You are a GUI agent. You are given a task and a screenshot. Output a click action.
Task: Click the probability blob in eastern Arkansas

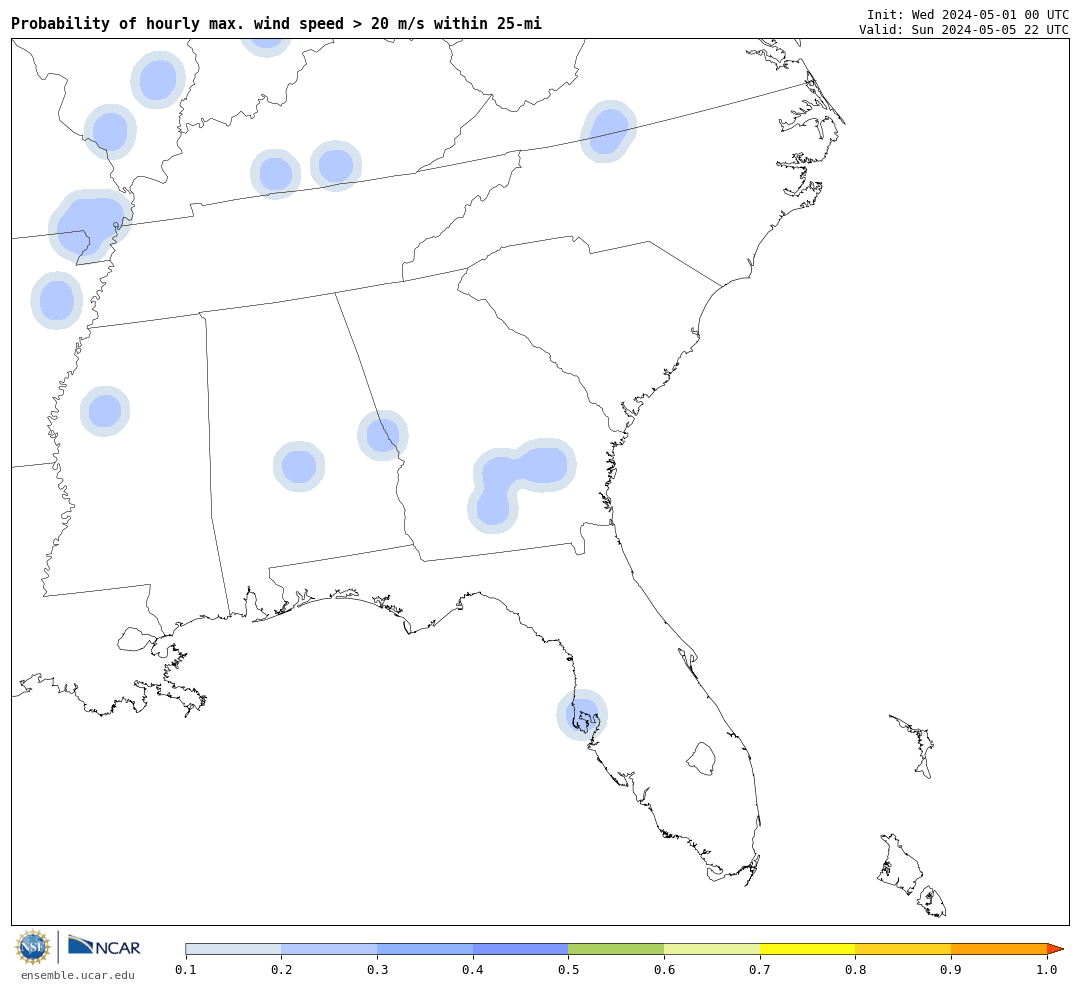point(56,300)
